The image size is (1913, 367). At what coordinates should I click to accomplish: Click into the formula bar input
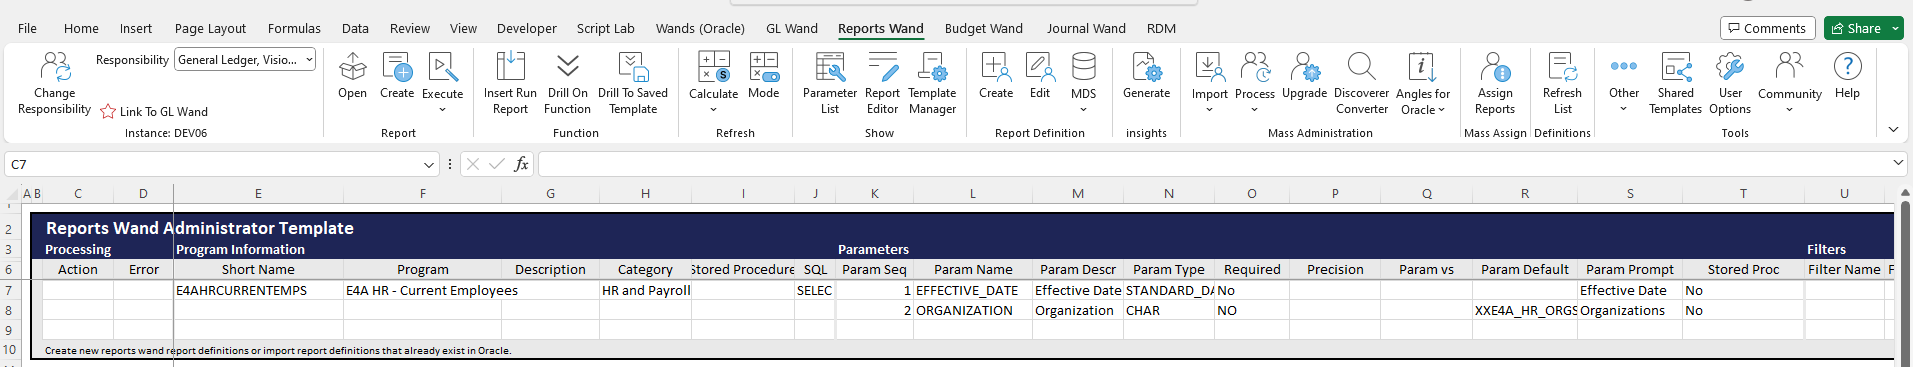click(x=1215, y=164)
